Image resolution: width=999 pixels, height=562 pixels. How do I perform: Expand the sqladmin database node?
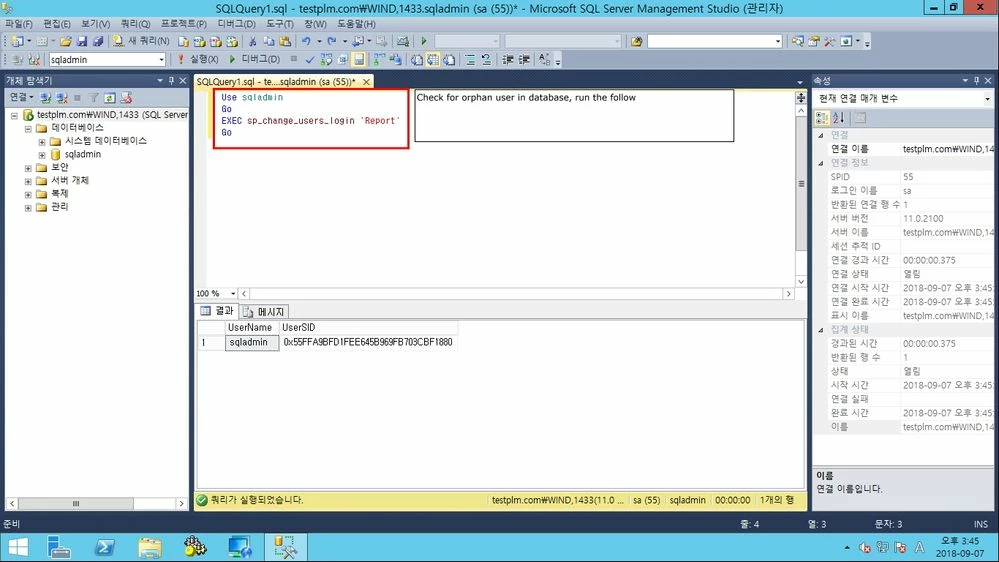pyautogui.click(x=42, y=155)
